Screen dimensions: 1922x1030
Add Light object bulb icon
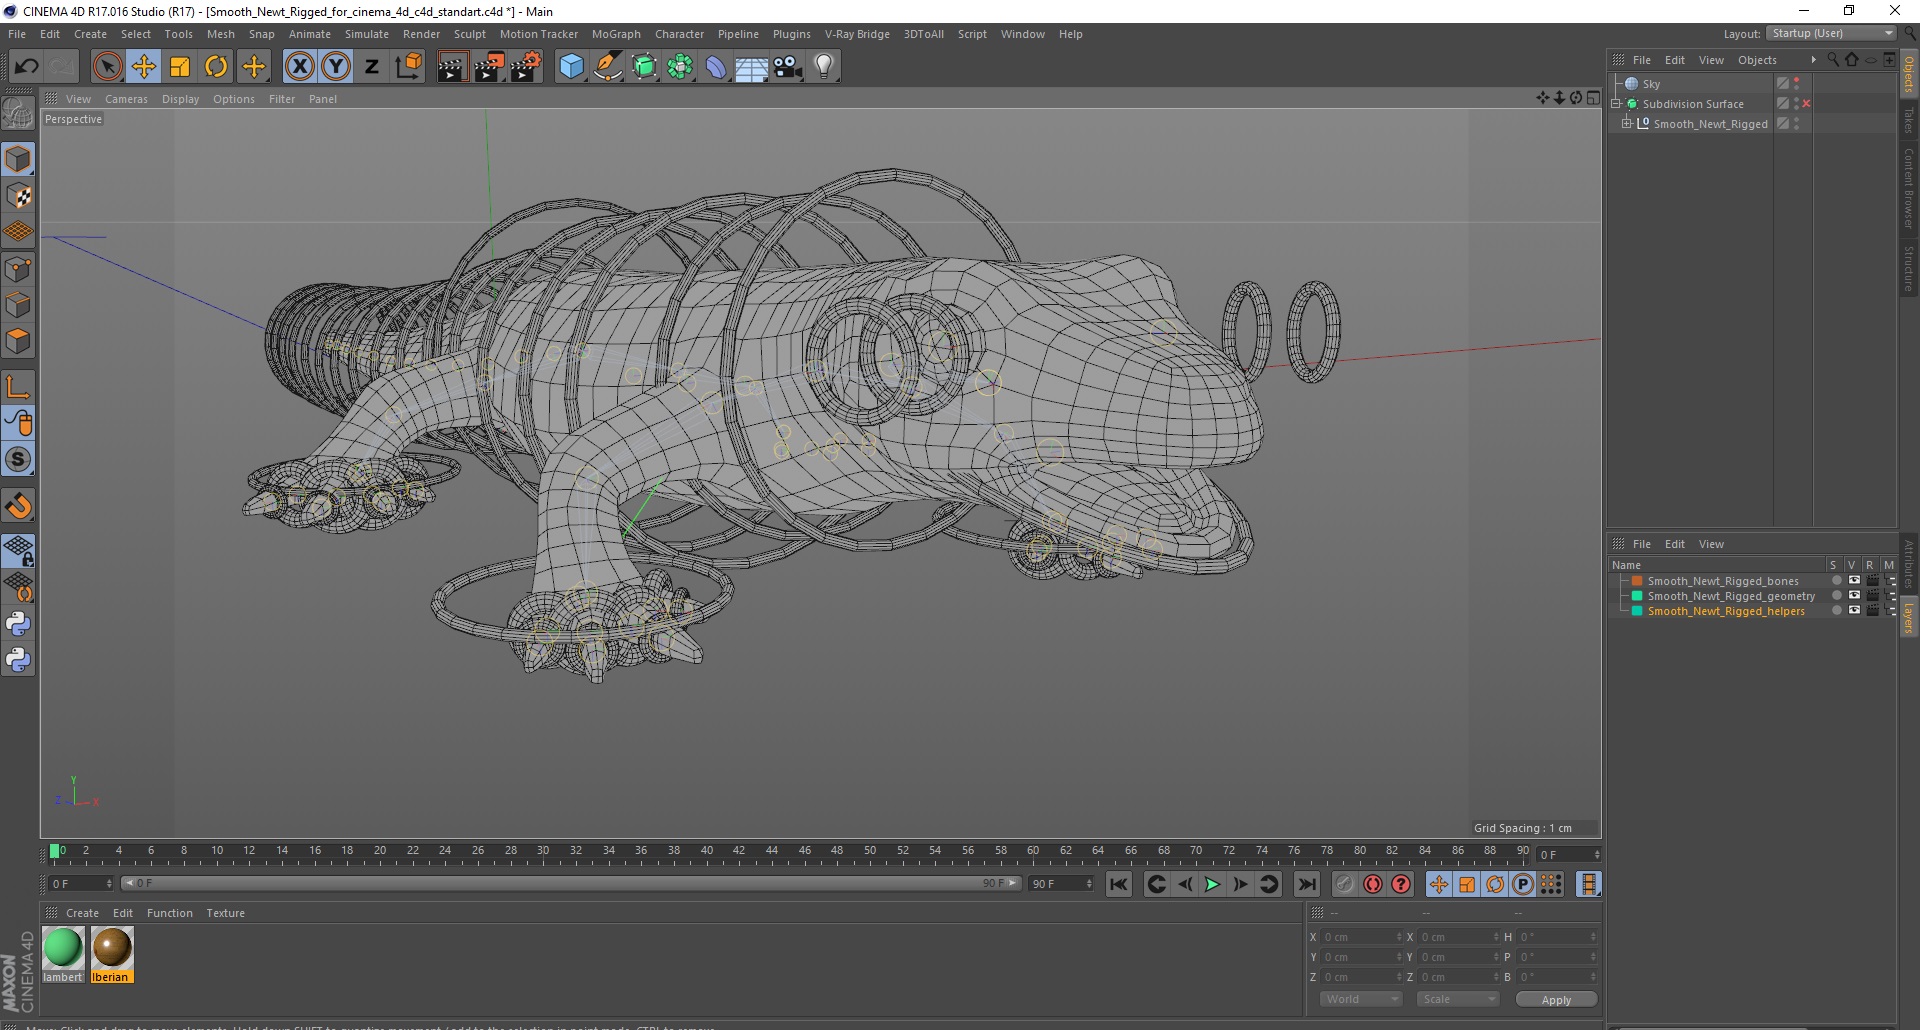click(x=824, y=67)
